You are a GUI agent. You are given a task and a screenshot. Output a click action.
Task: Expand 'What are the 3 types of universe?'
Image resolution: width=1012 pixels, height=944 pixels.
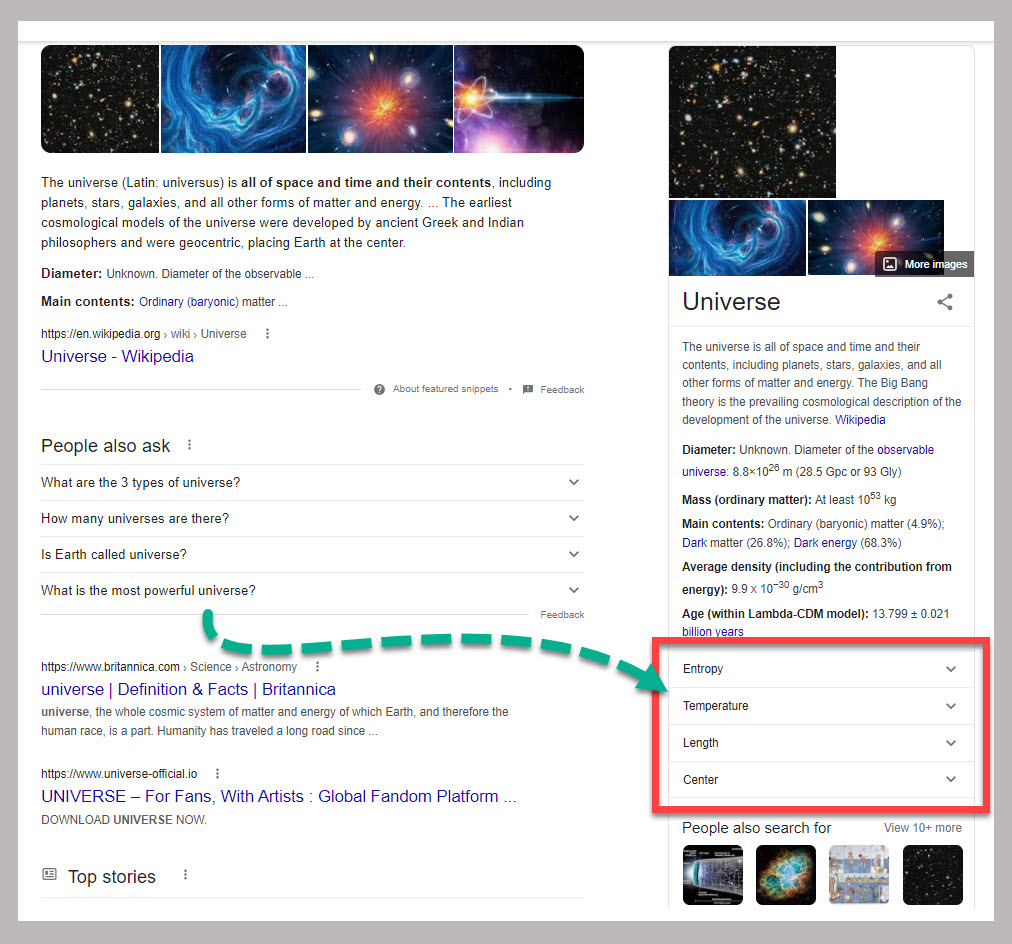(312, 483)
